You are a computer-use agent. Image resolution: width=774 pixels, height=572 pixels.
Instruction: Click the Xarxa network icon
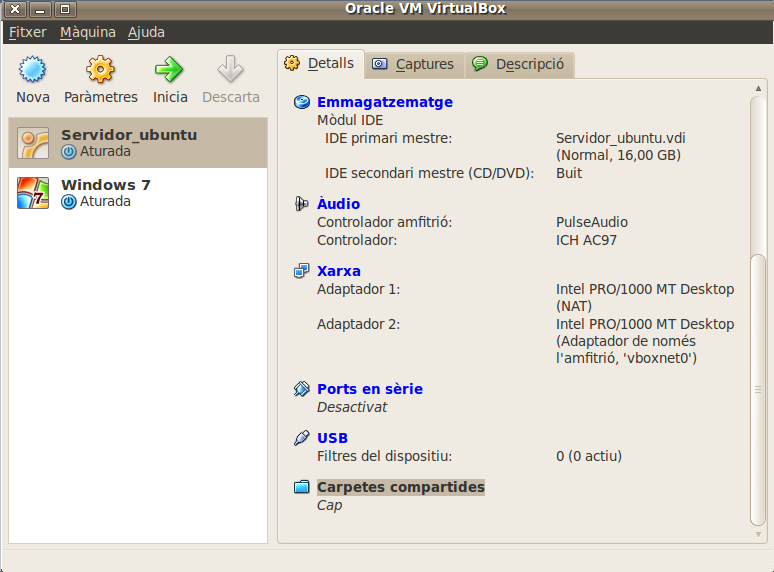[302, 271]
